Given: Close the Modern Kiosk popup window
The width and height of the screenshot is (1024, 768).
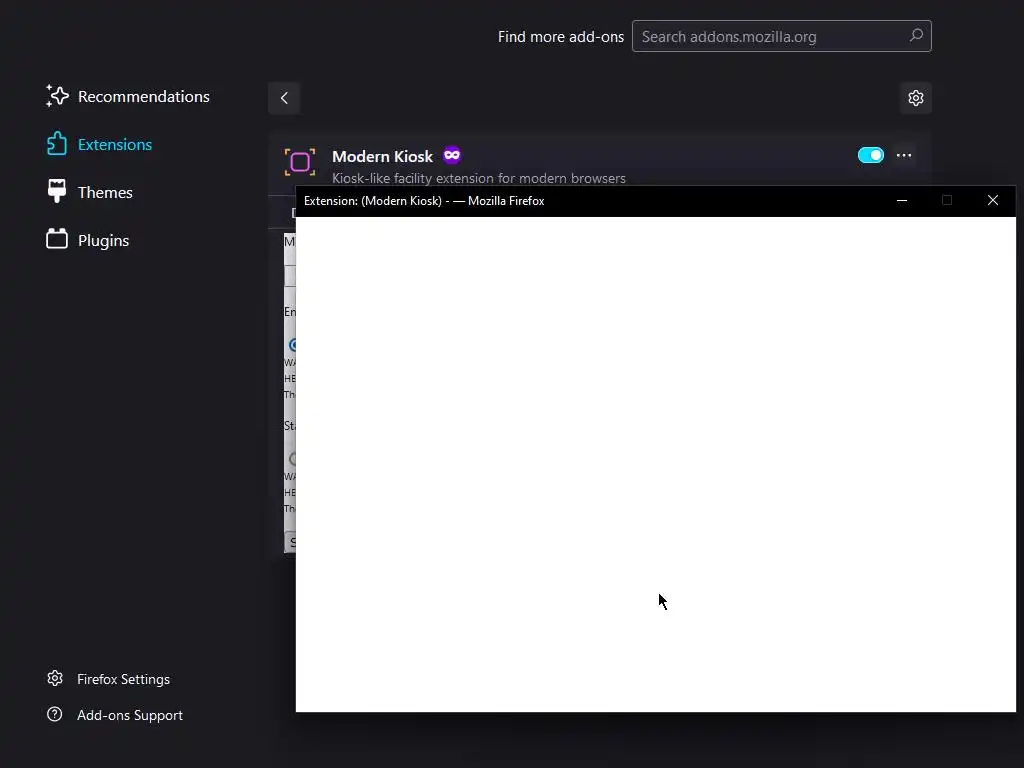Looking at the screenshot, I should tap(993, 200).
